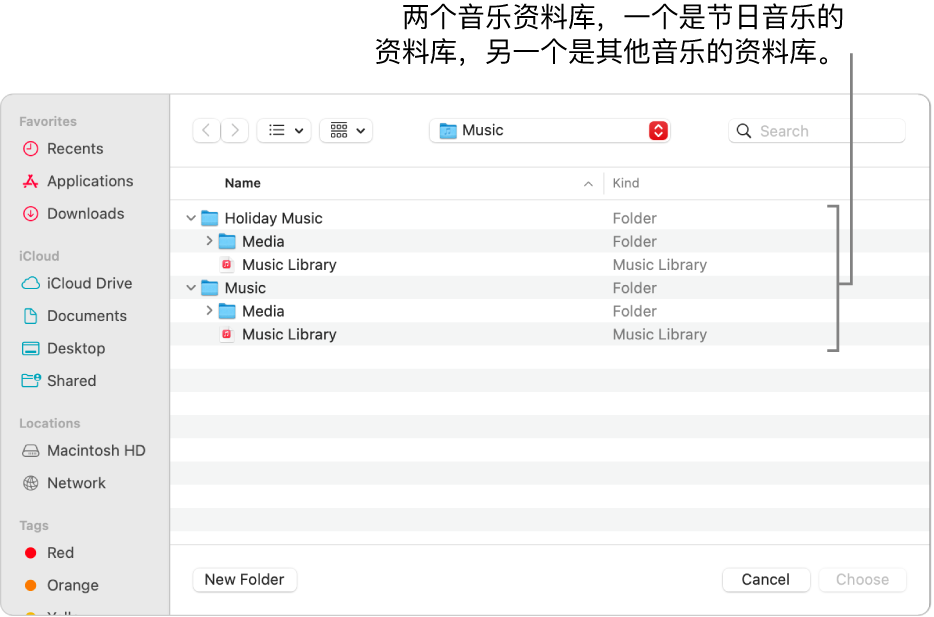
Task: Sort files by the Kind column header
Action: coord(625,183)
